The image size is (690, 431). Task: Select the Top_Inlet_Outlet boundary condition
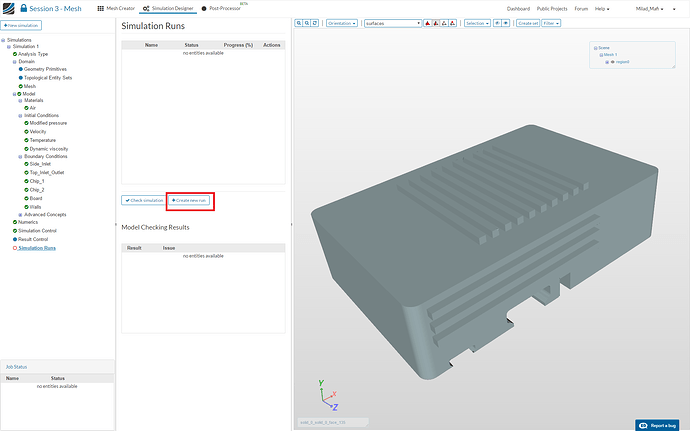click(x=47, y=173)
